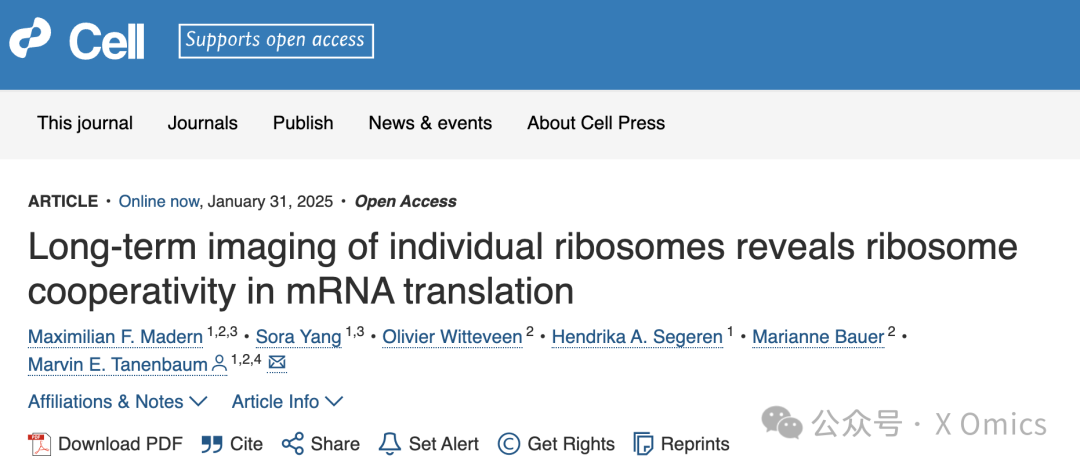Open author Sora Yang's profile link
The height and width of the screenshot is (467, 1080).
click(298, 337)
